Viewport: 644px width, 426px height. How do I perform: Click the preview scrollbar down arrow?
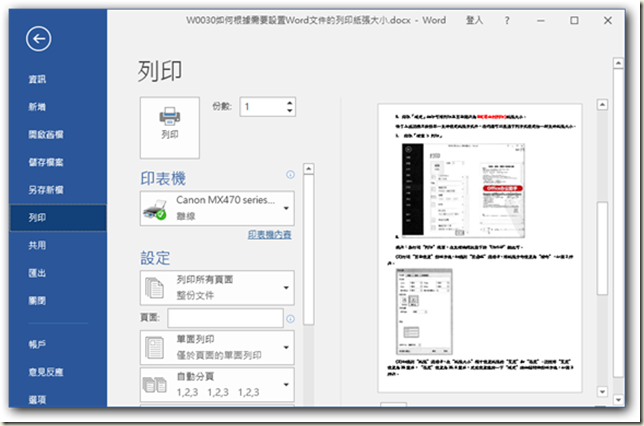click(x=602, y=391)
